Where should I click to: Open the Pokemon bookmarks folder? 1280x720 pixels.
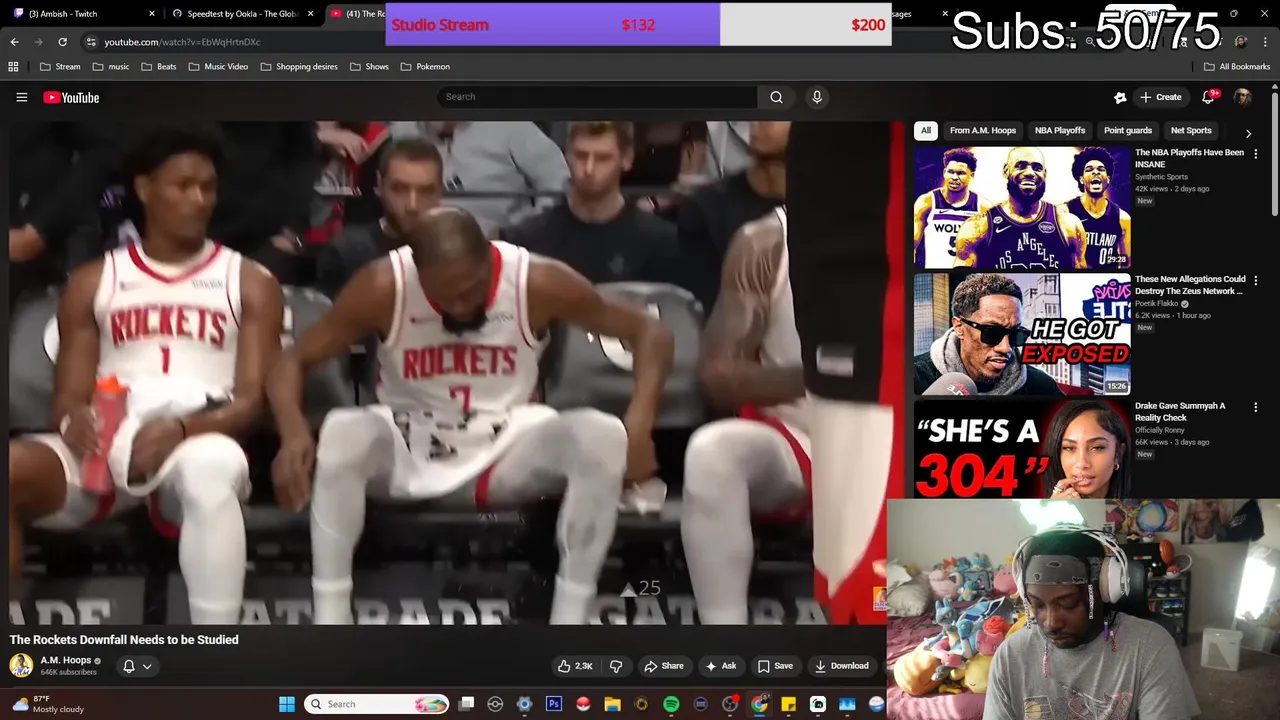coord(425,67)
